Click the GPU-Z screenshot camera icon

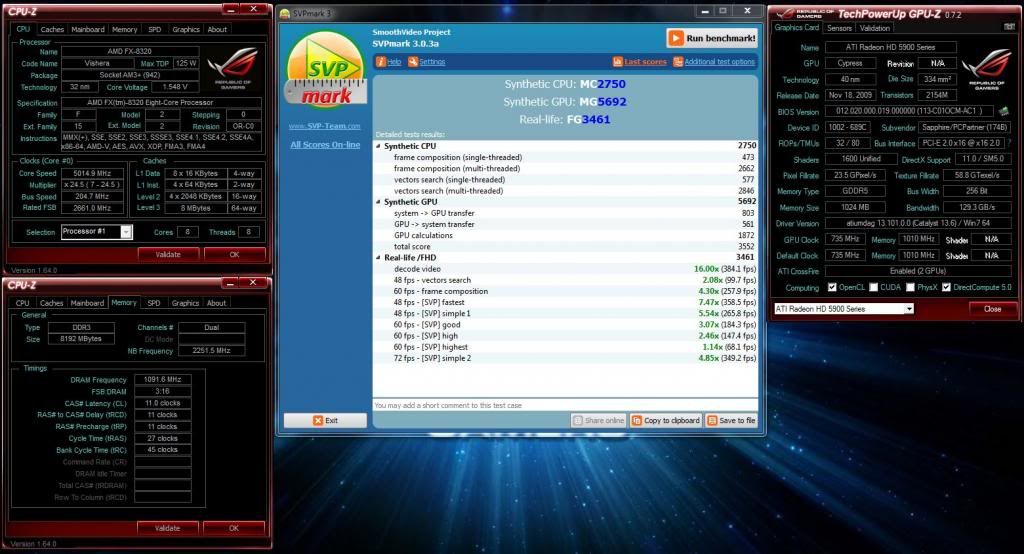tap(1009, 27)
